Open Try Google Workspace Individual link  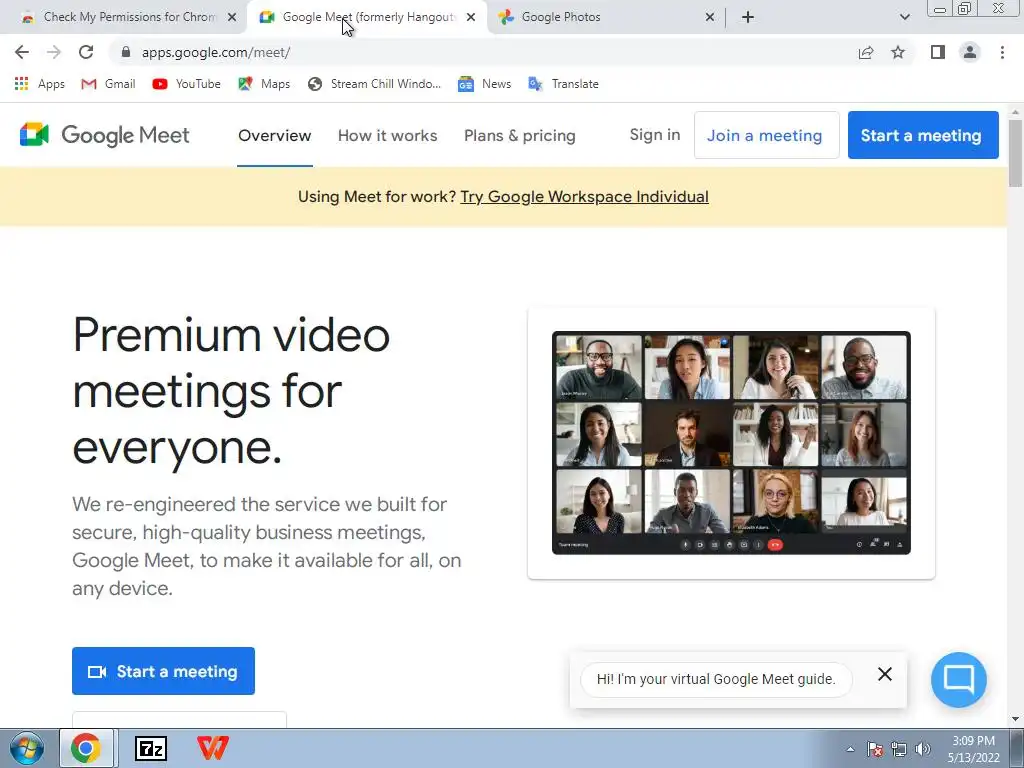(584, 197)
